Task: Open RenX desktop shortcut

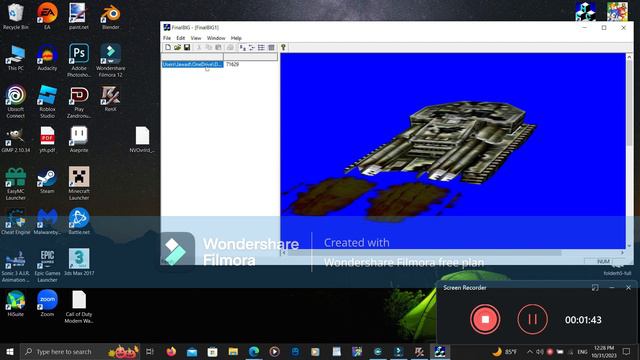Action: click(111, 98)
